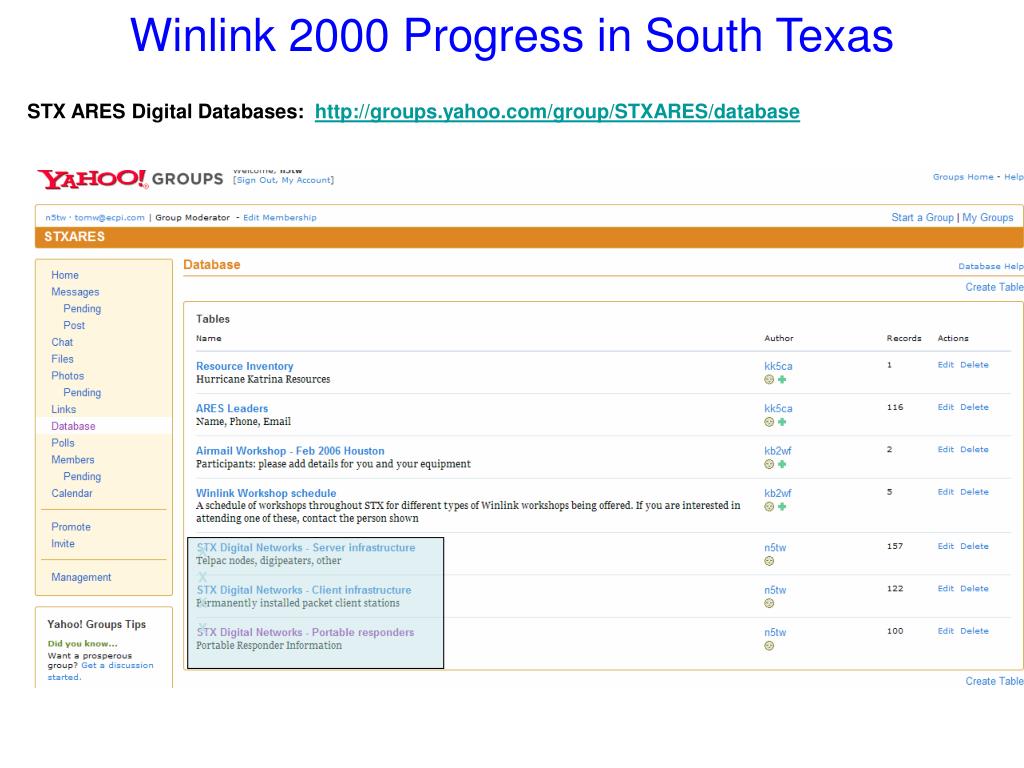Select Database in the sidebar

[x=73, y=426]
